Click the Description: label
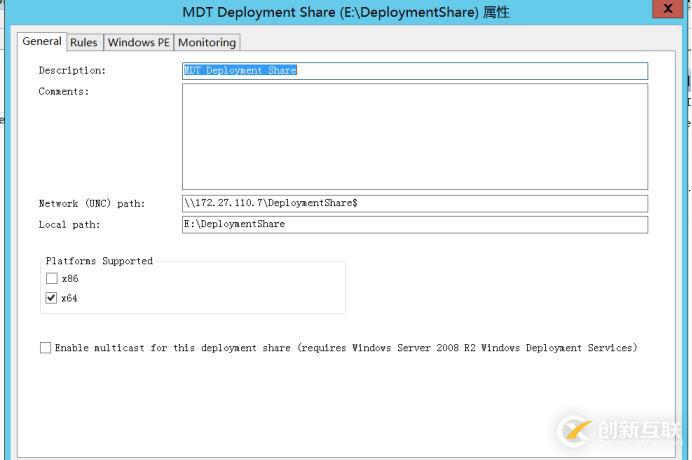Image resolution: width=692 pixels, height=460 pixels. pyautogui.click(x=72, y=71)
